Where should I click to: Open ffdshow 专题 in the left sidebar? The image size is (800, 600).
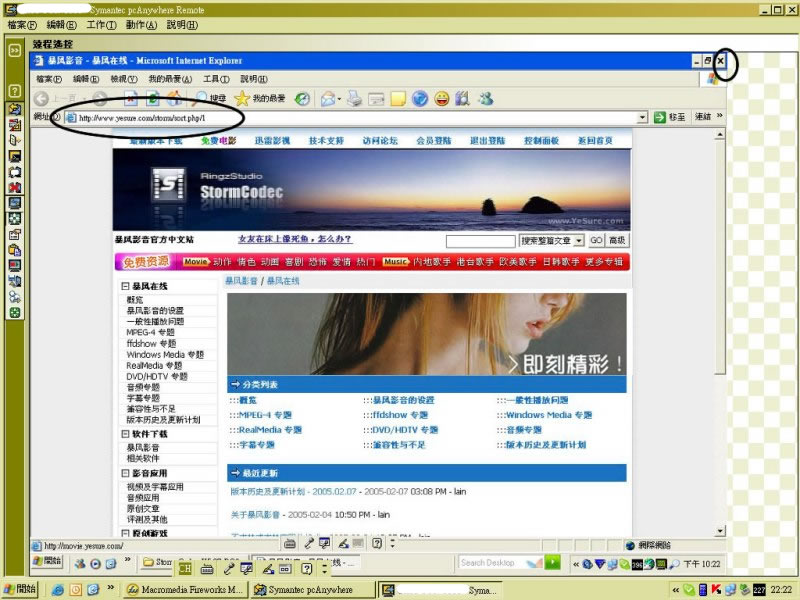click(x=151, y=343)
